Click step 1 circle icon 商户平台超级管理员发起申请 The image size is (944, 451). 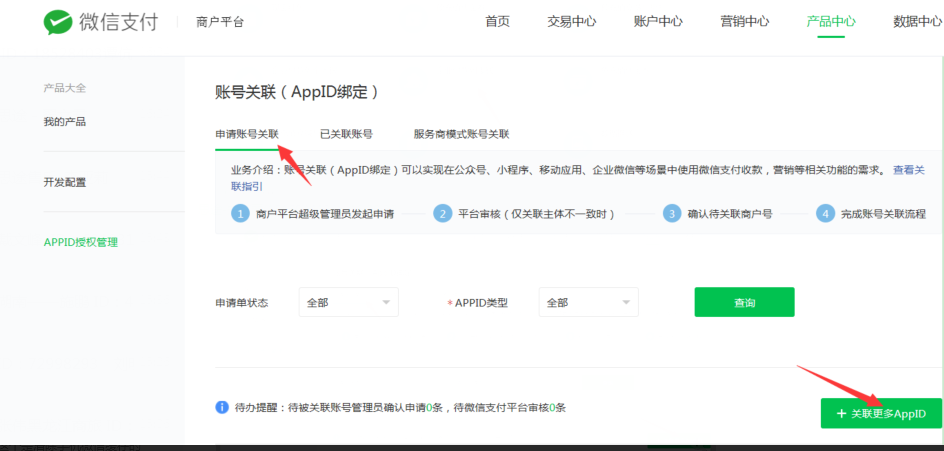(x=240, y=213)
